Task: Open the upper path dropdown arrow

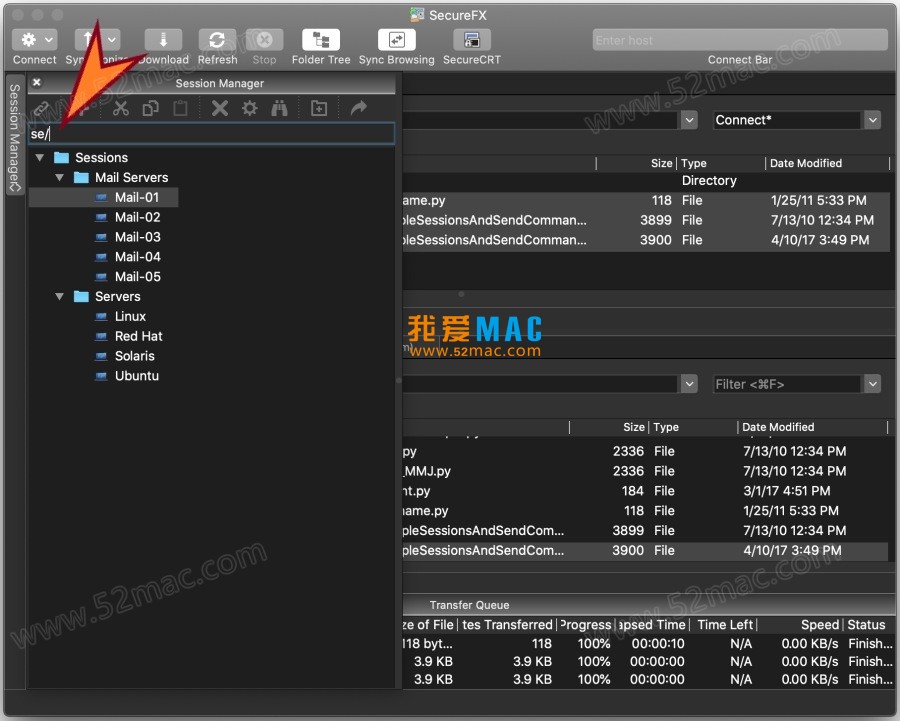Action: [x=689, y=120]
